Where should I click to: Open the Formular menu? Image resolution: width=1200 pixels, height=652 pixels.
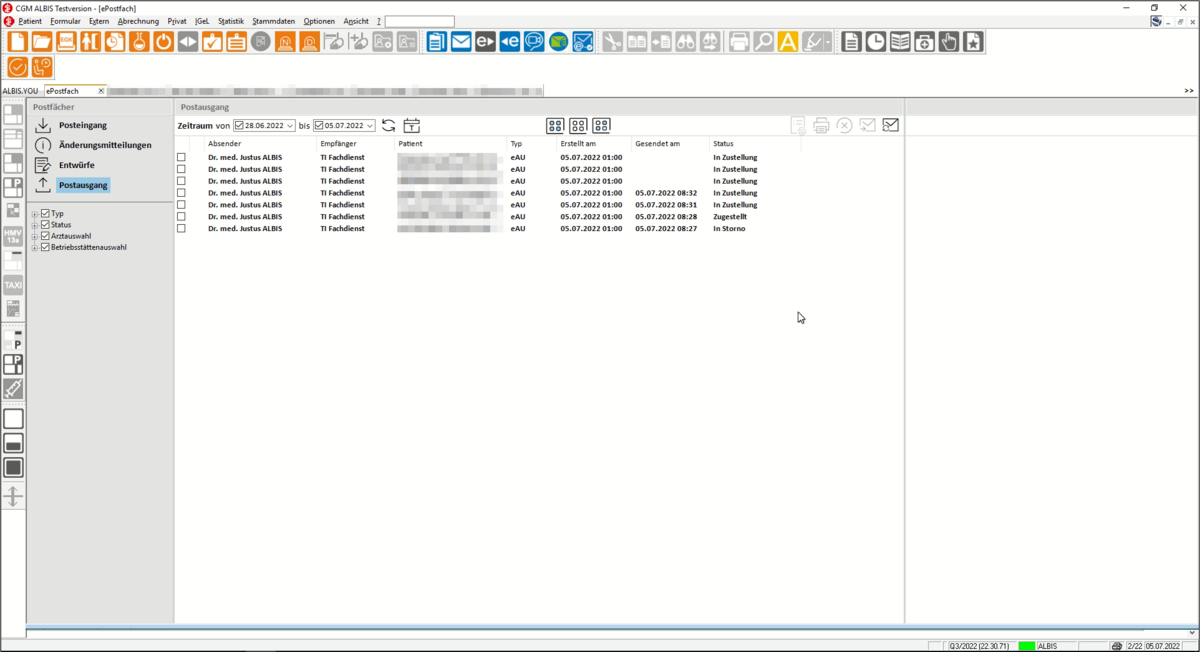click(65, 21)
